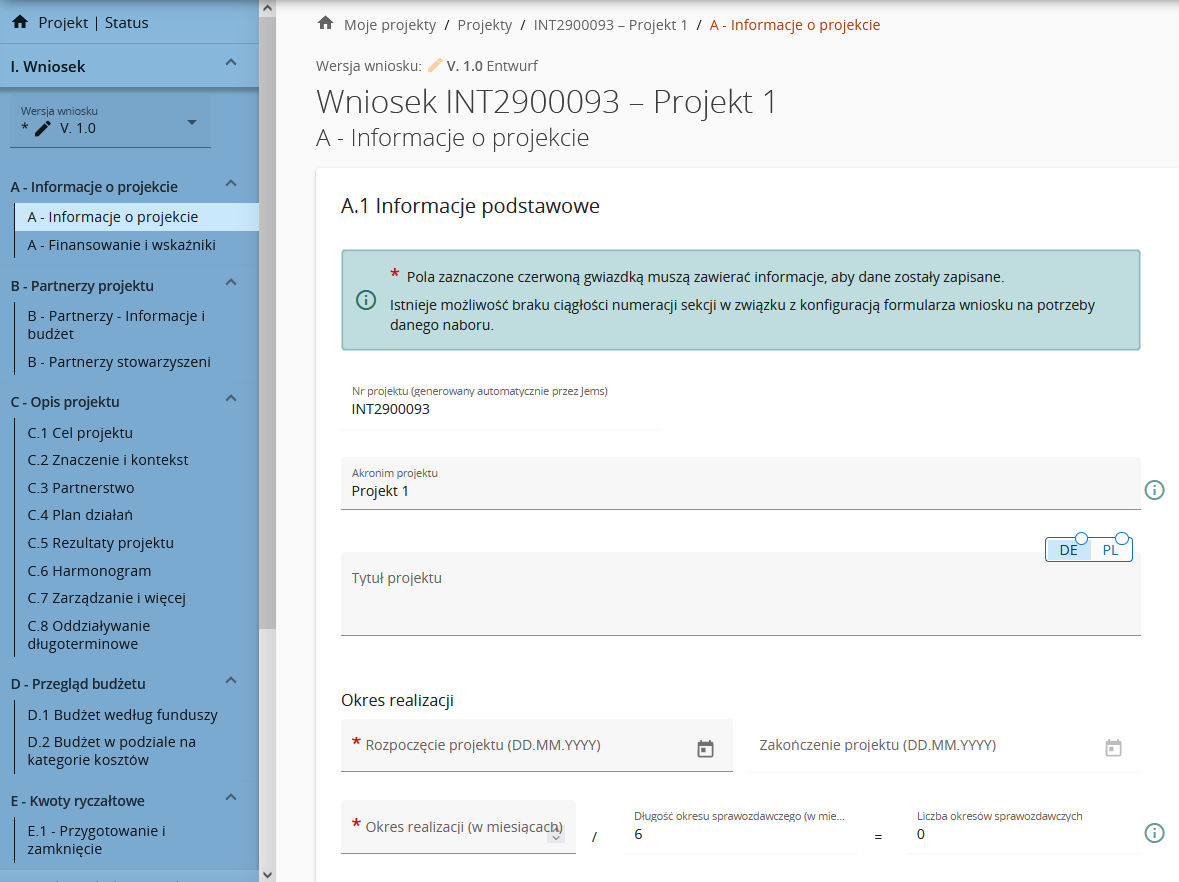Screen dimensions: 1179x882
Task: Open A - Finansowanie i wskaźniki page
Action: point(121,245)
